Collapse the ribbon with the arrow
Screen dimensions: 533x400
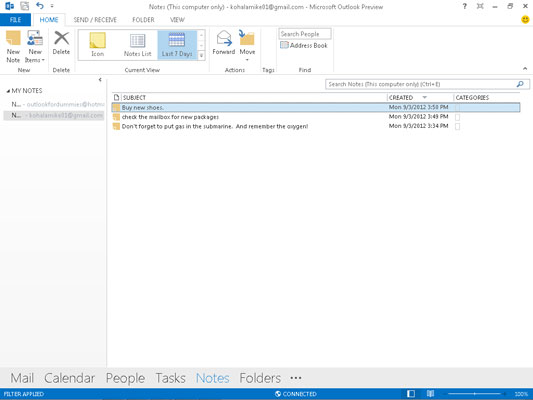click(525, 69)
